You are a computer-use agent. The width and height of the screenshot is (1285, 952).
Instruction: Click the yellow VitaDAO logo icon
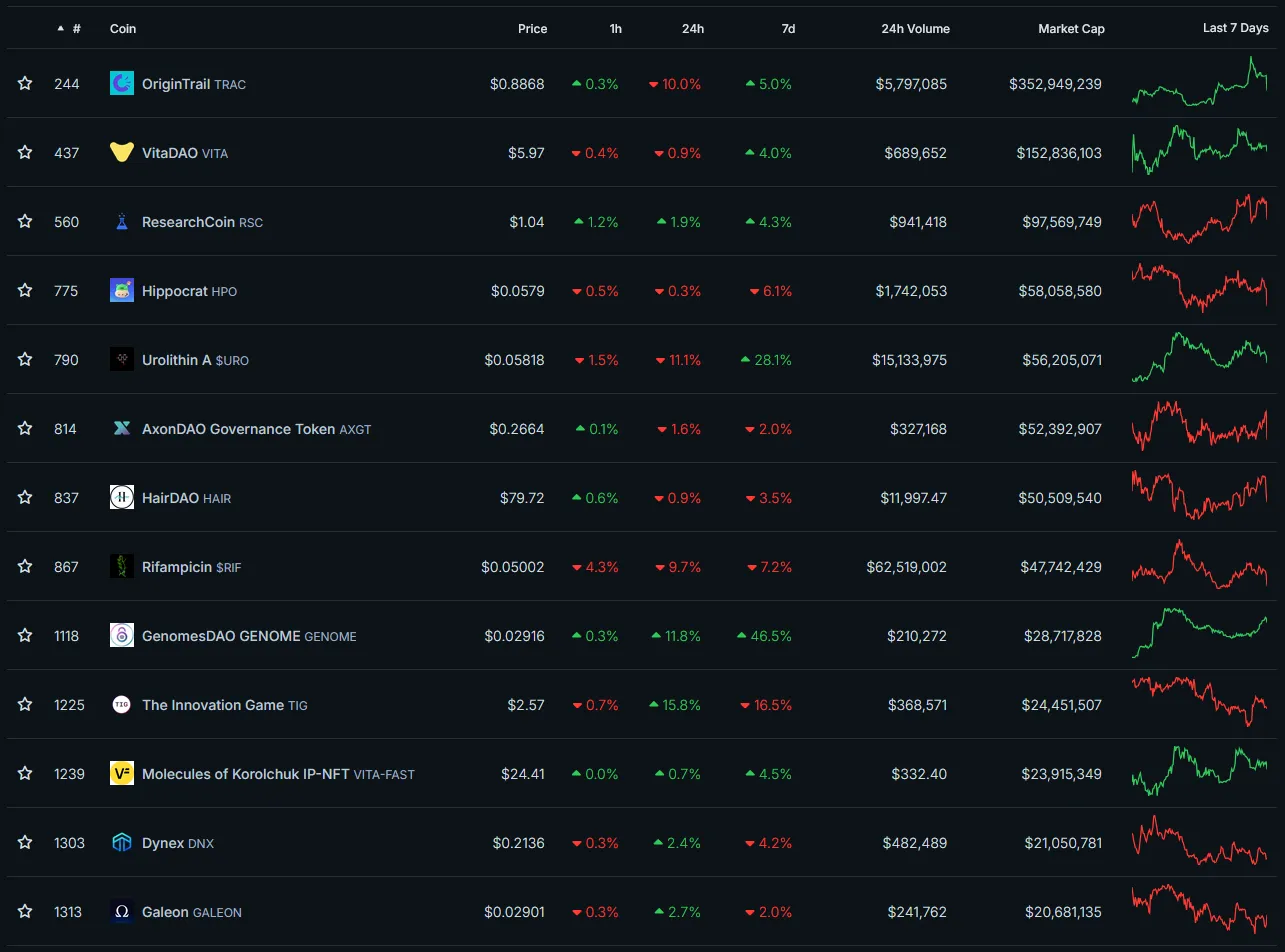pos(122,153)
